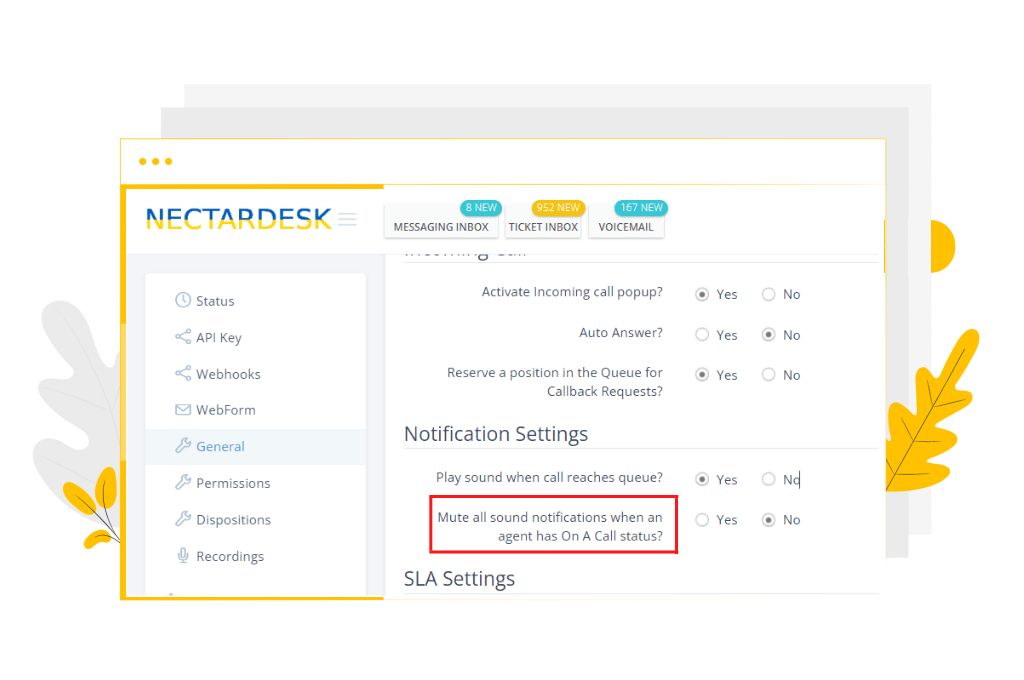1024x680 pixels.
Task: Open API Key settings in the sidebar
Action: pyautogui.click(x=255, y=337)
